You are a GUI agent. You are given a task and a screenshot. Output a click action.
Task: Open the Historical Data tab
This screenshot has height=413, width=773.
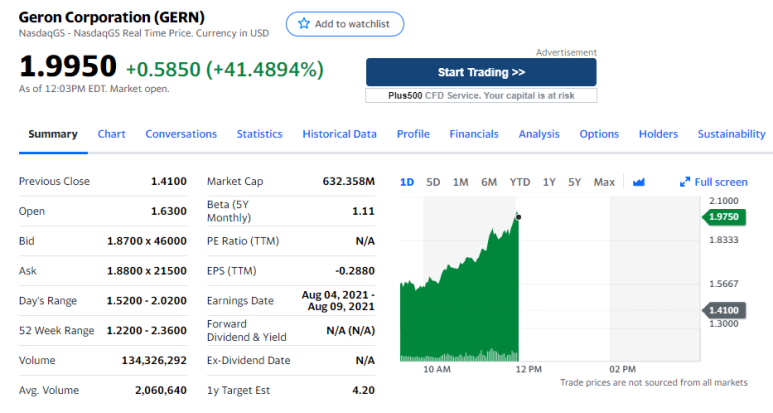[x=340, y=134]
